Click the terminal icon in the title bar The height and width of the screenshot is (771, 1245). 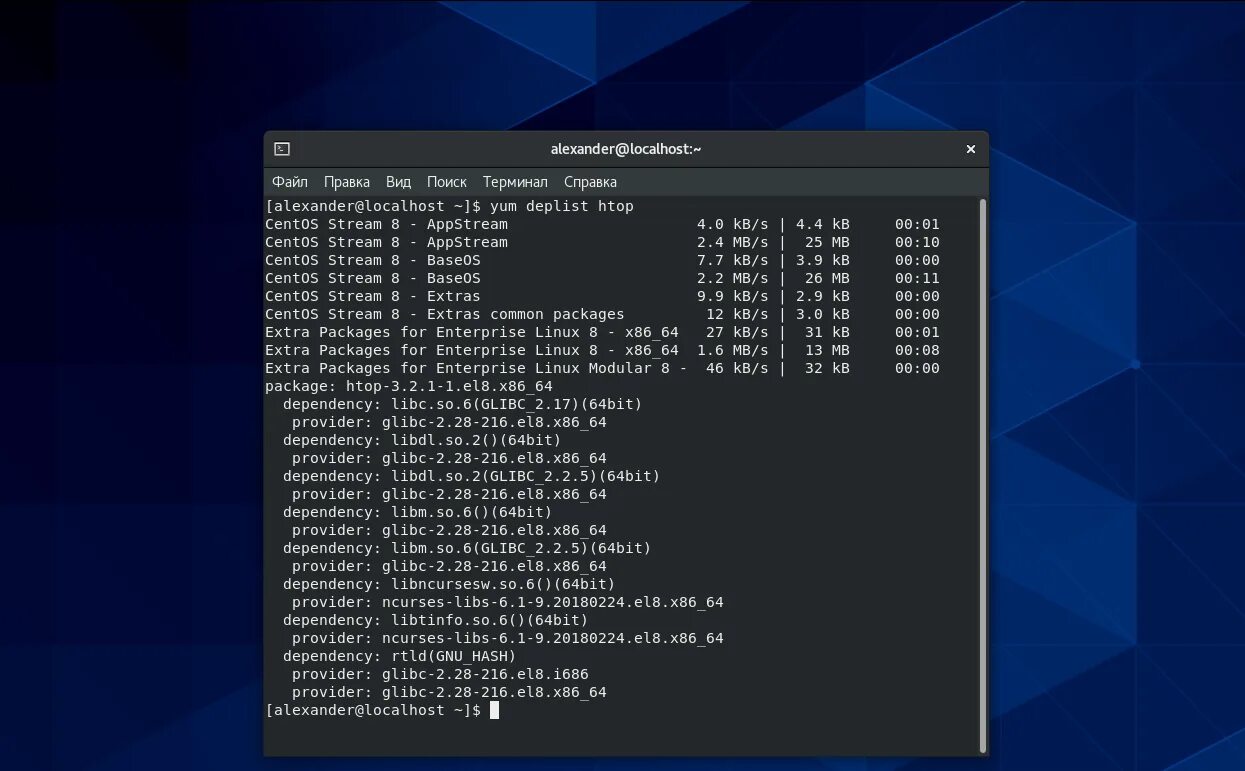tap(282, 149)
